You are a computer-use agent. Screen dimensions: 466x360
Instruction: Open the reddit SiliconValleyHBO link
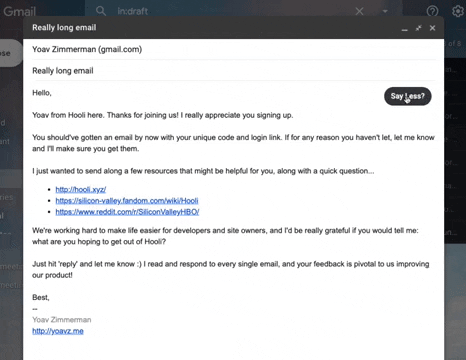click(x=127, y=212)
